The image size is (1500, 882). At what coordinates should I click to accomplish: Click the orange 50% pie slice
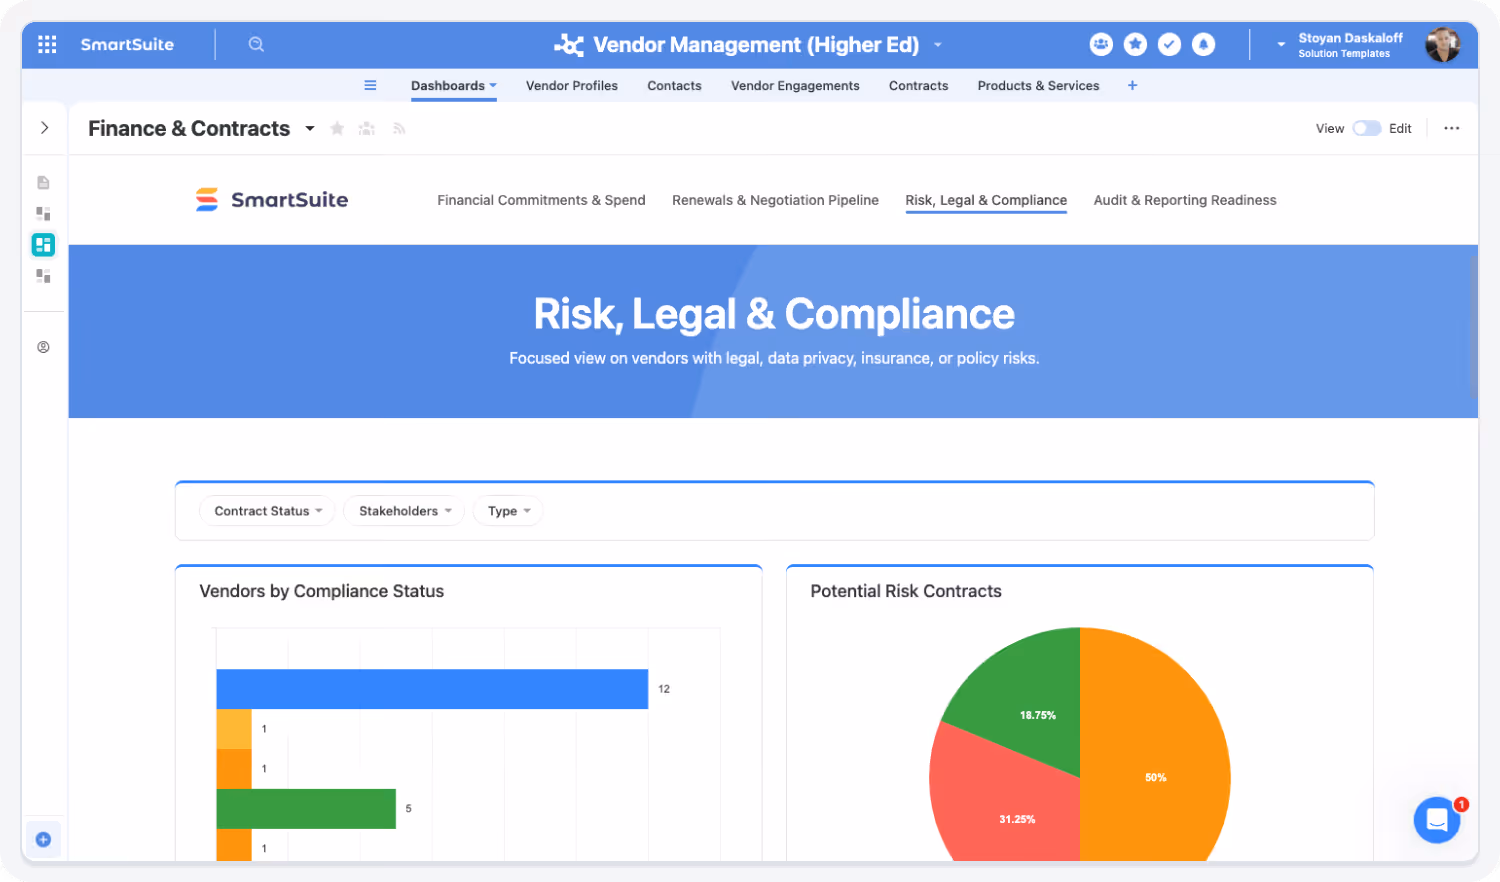tap(1155, 745)
